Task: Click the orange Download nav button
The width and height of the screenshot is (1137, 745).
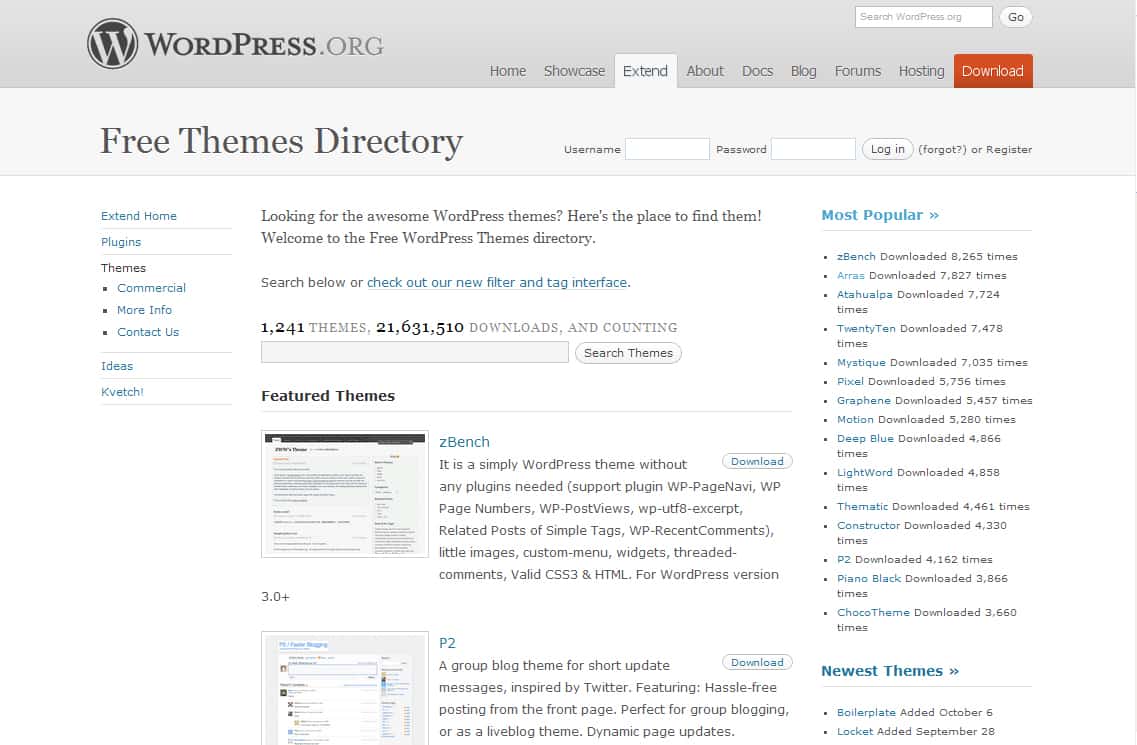Action: pos(993,71)
